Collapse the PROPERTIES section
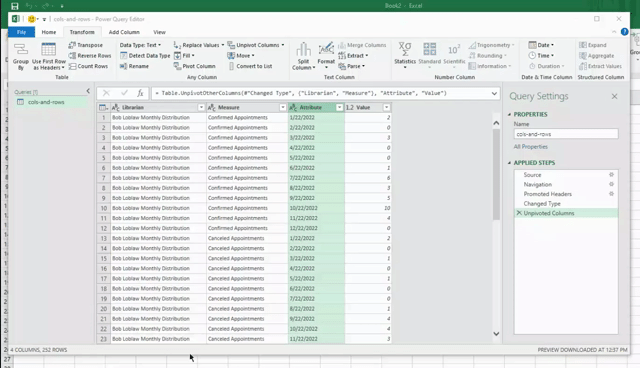 click(x=509, y=115)
